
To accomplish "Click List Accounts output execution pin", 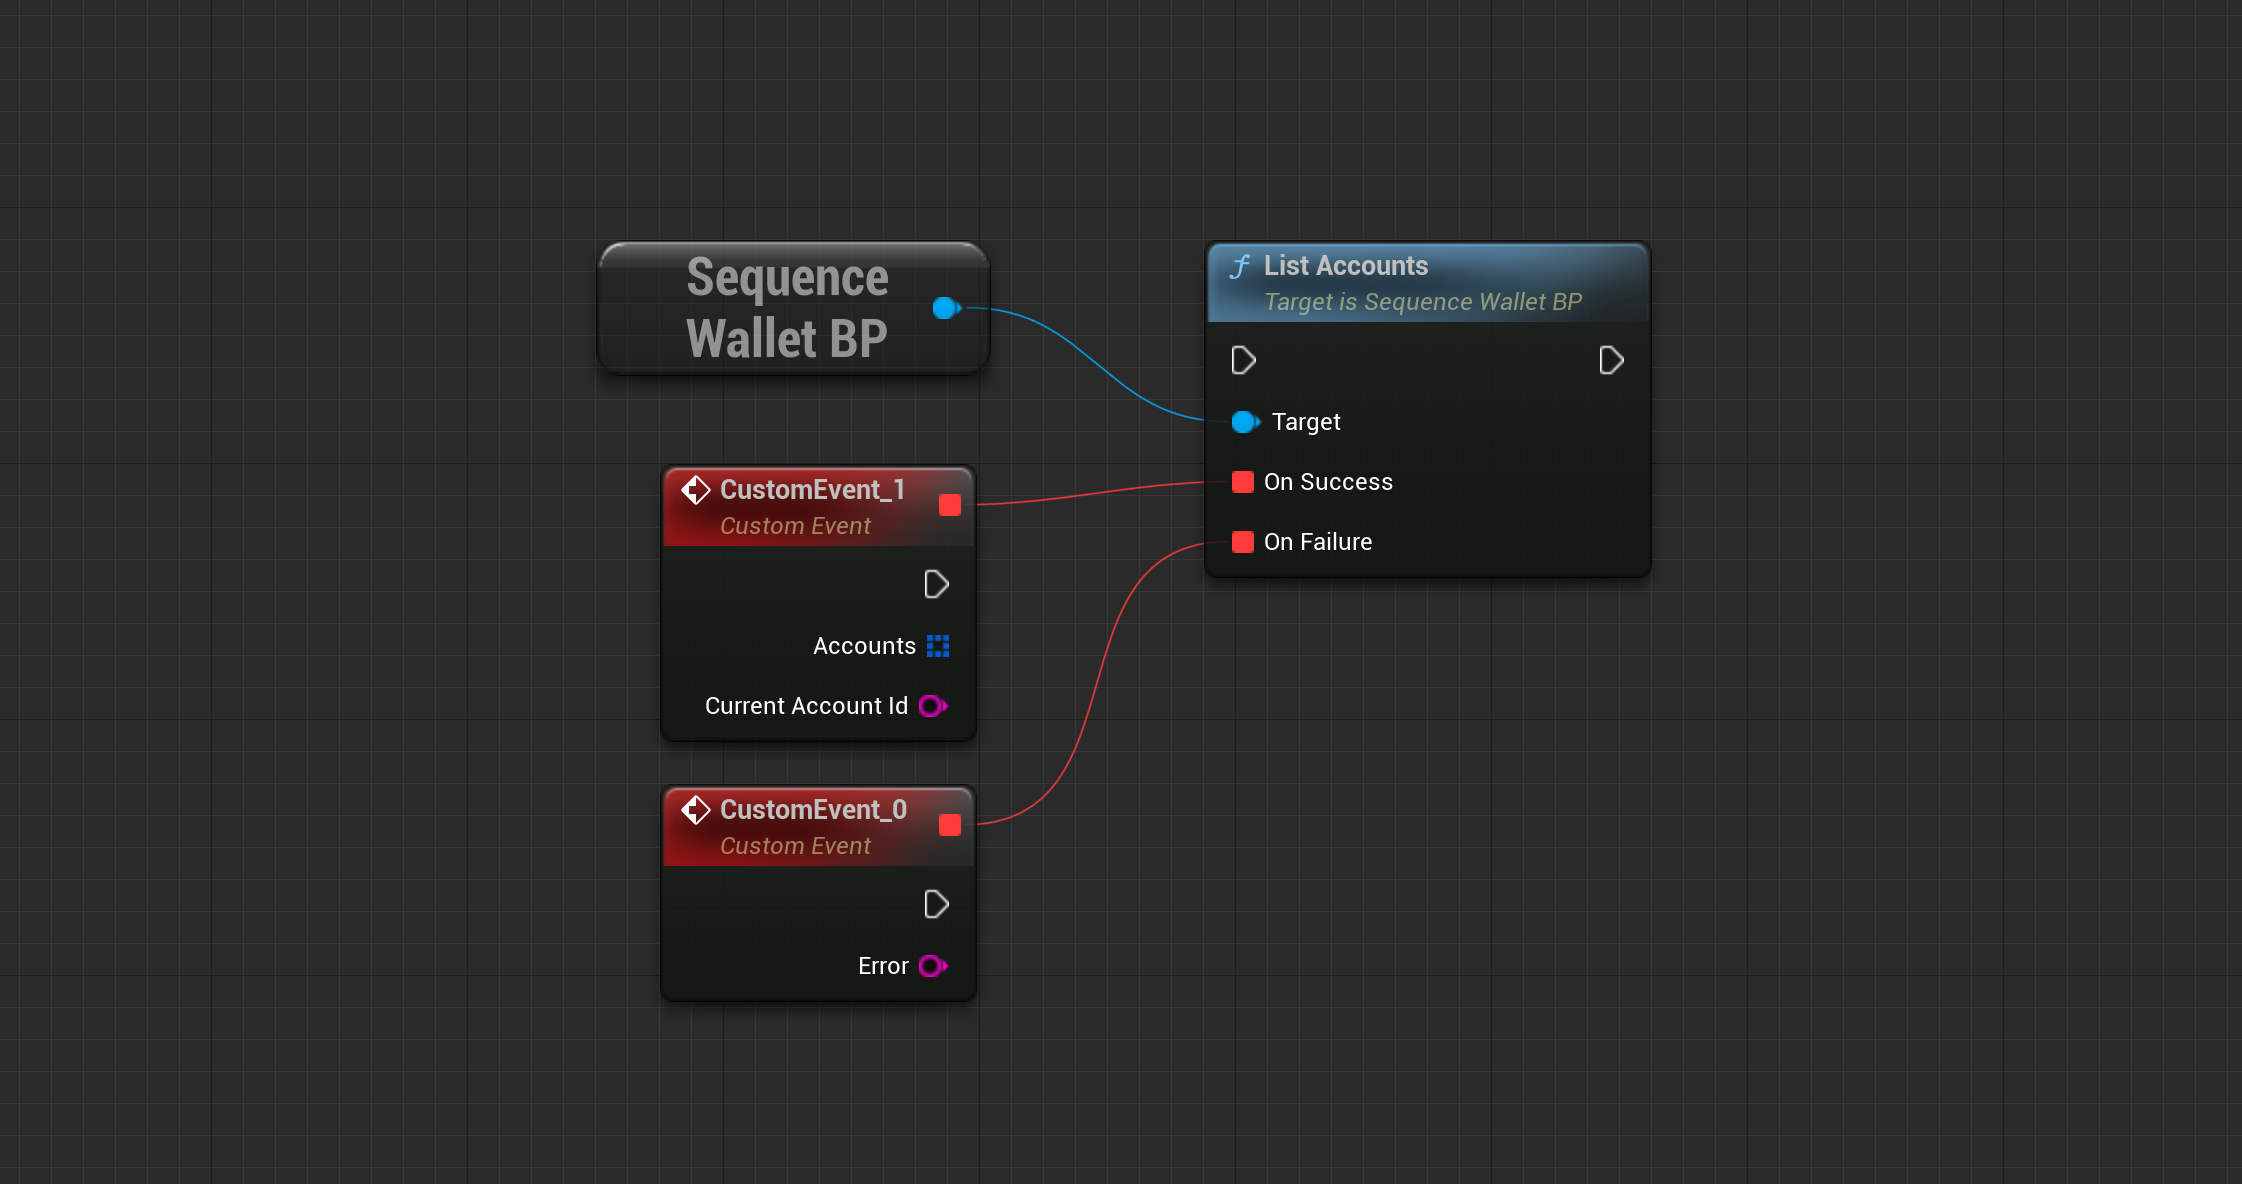I will click(x=1610, y=360).
